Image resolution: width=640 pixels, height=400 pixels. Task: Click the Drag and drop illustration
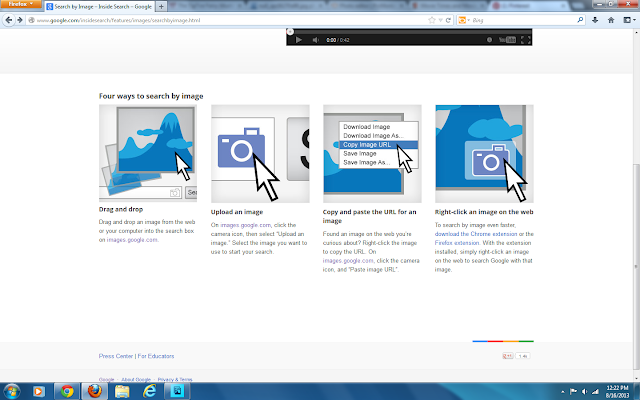(x=148, y=153)
